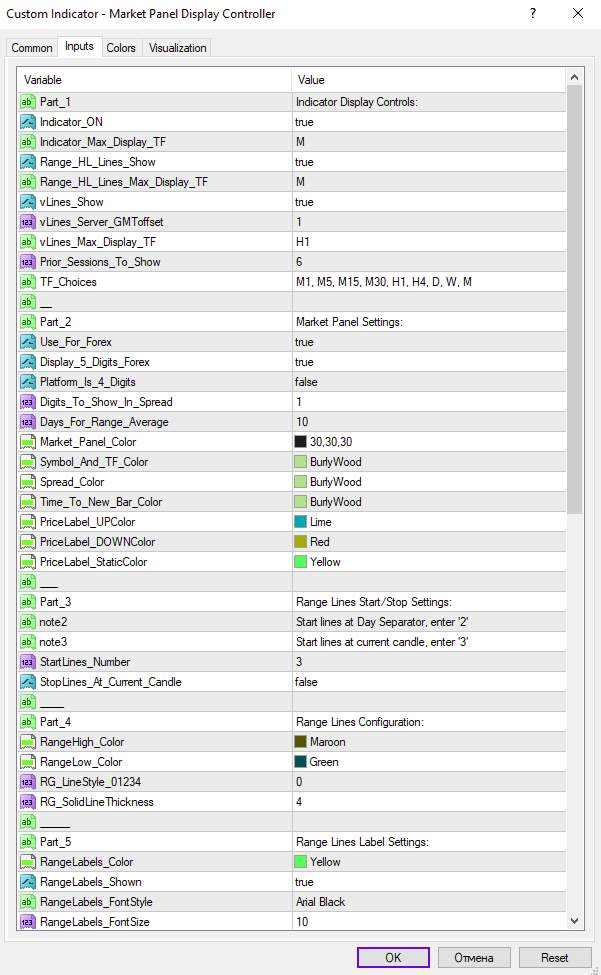601x975 pixels.
Task: Select the Inputs tab
Action: (79, 47)
